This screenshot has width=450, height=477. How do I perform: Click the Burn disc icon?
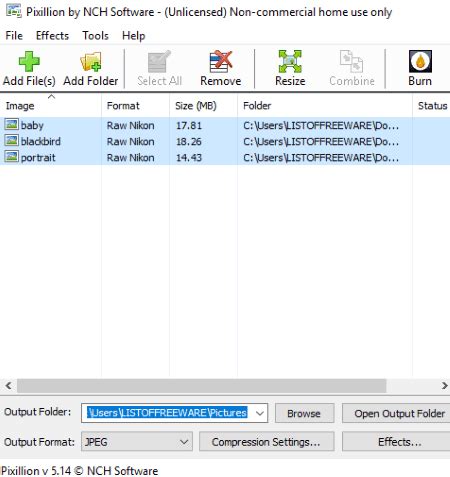(x=420, y=61)
